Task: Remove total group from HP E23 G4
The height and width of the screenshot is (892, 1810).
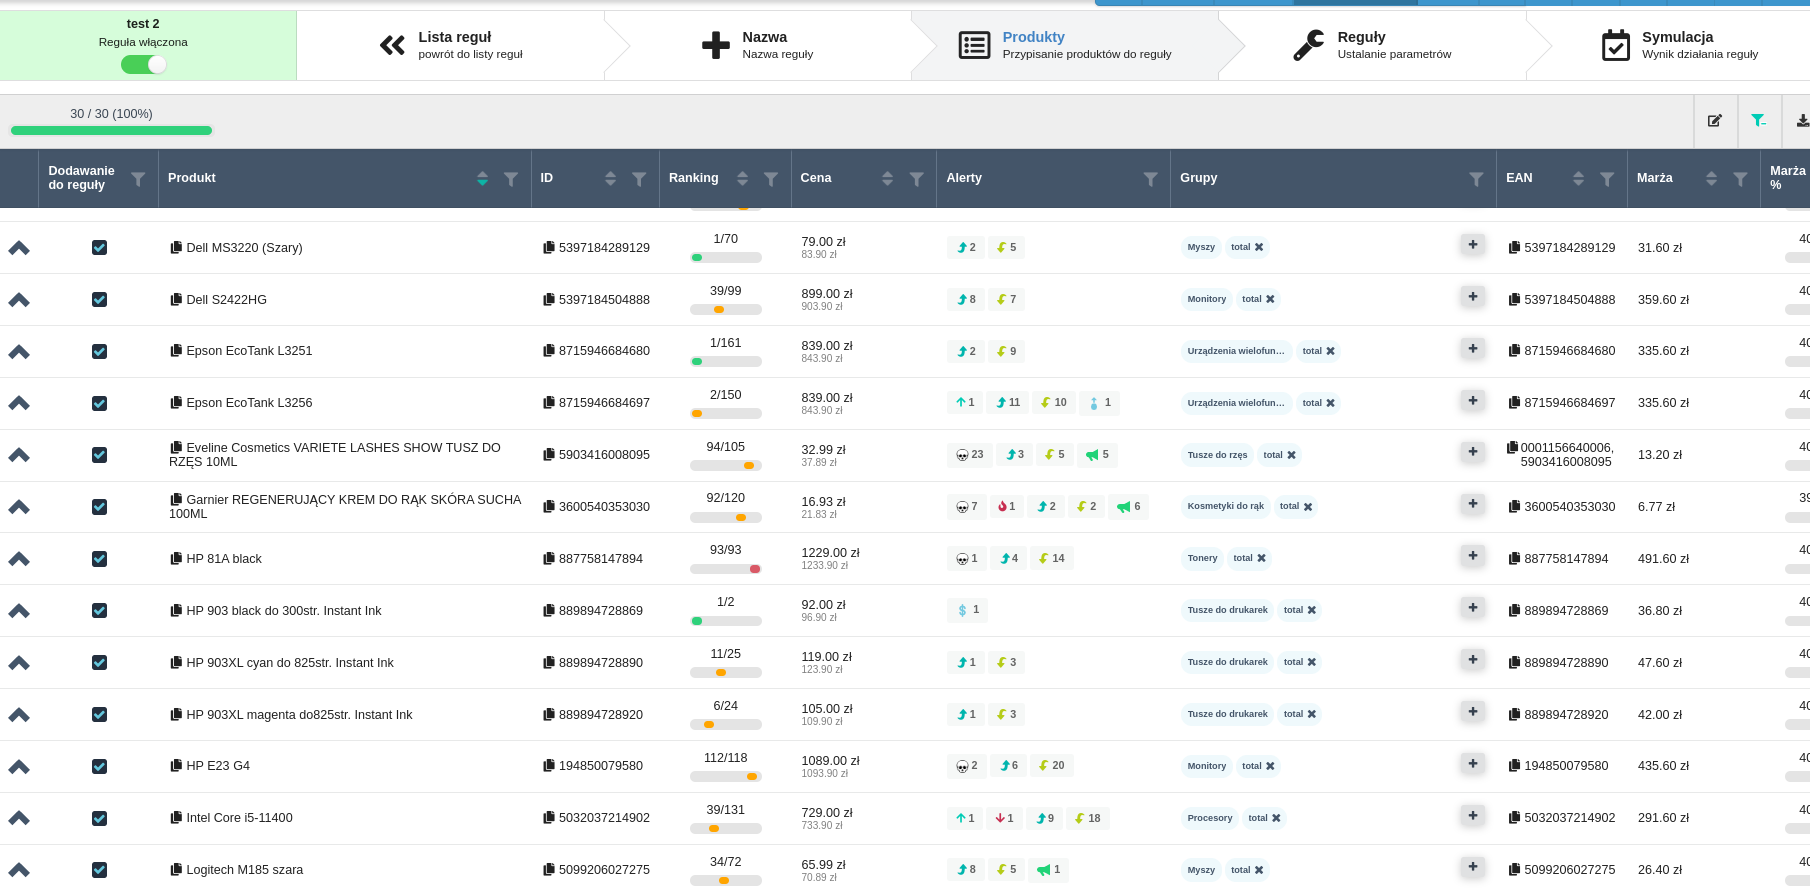Action: tap(1270, 766)
